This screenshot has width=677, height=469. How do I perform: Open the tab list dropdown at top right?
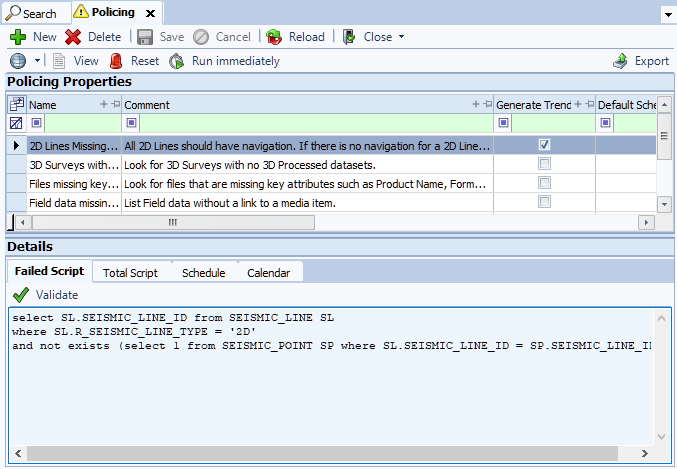[x=668, y=14]
